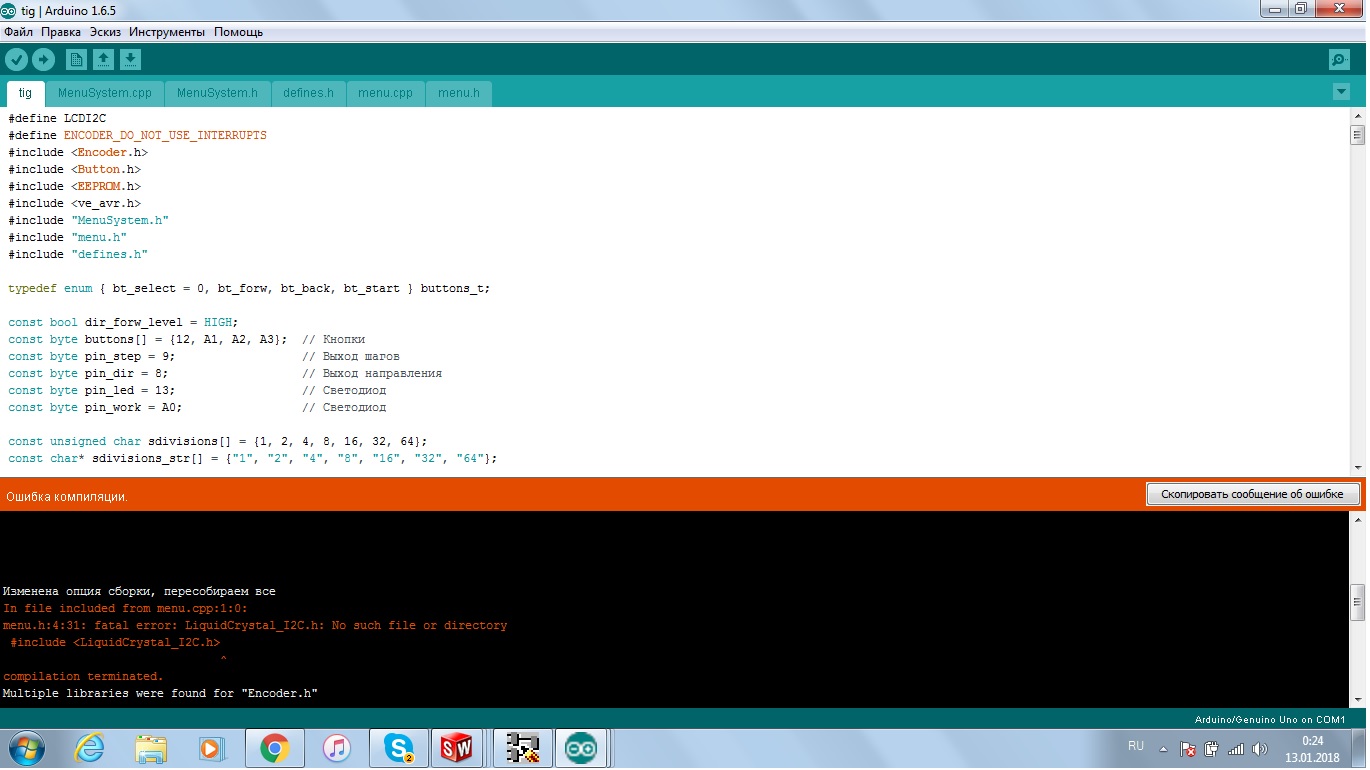1370x770 pixels.
Task: Switch to the MenuSystem.h tab
Action: [217, 93]
